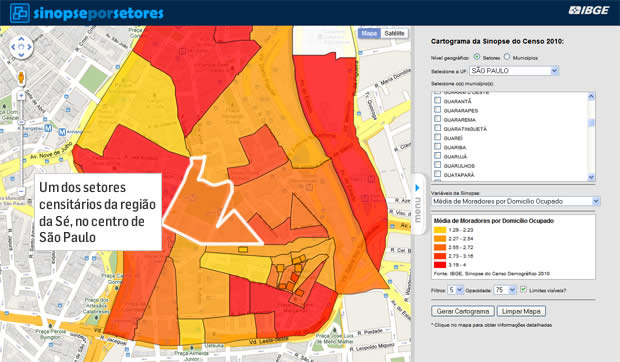Collapse the side menu arrow tab

(x=418, y=188)
